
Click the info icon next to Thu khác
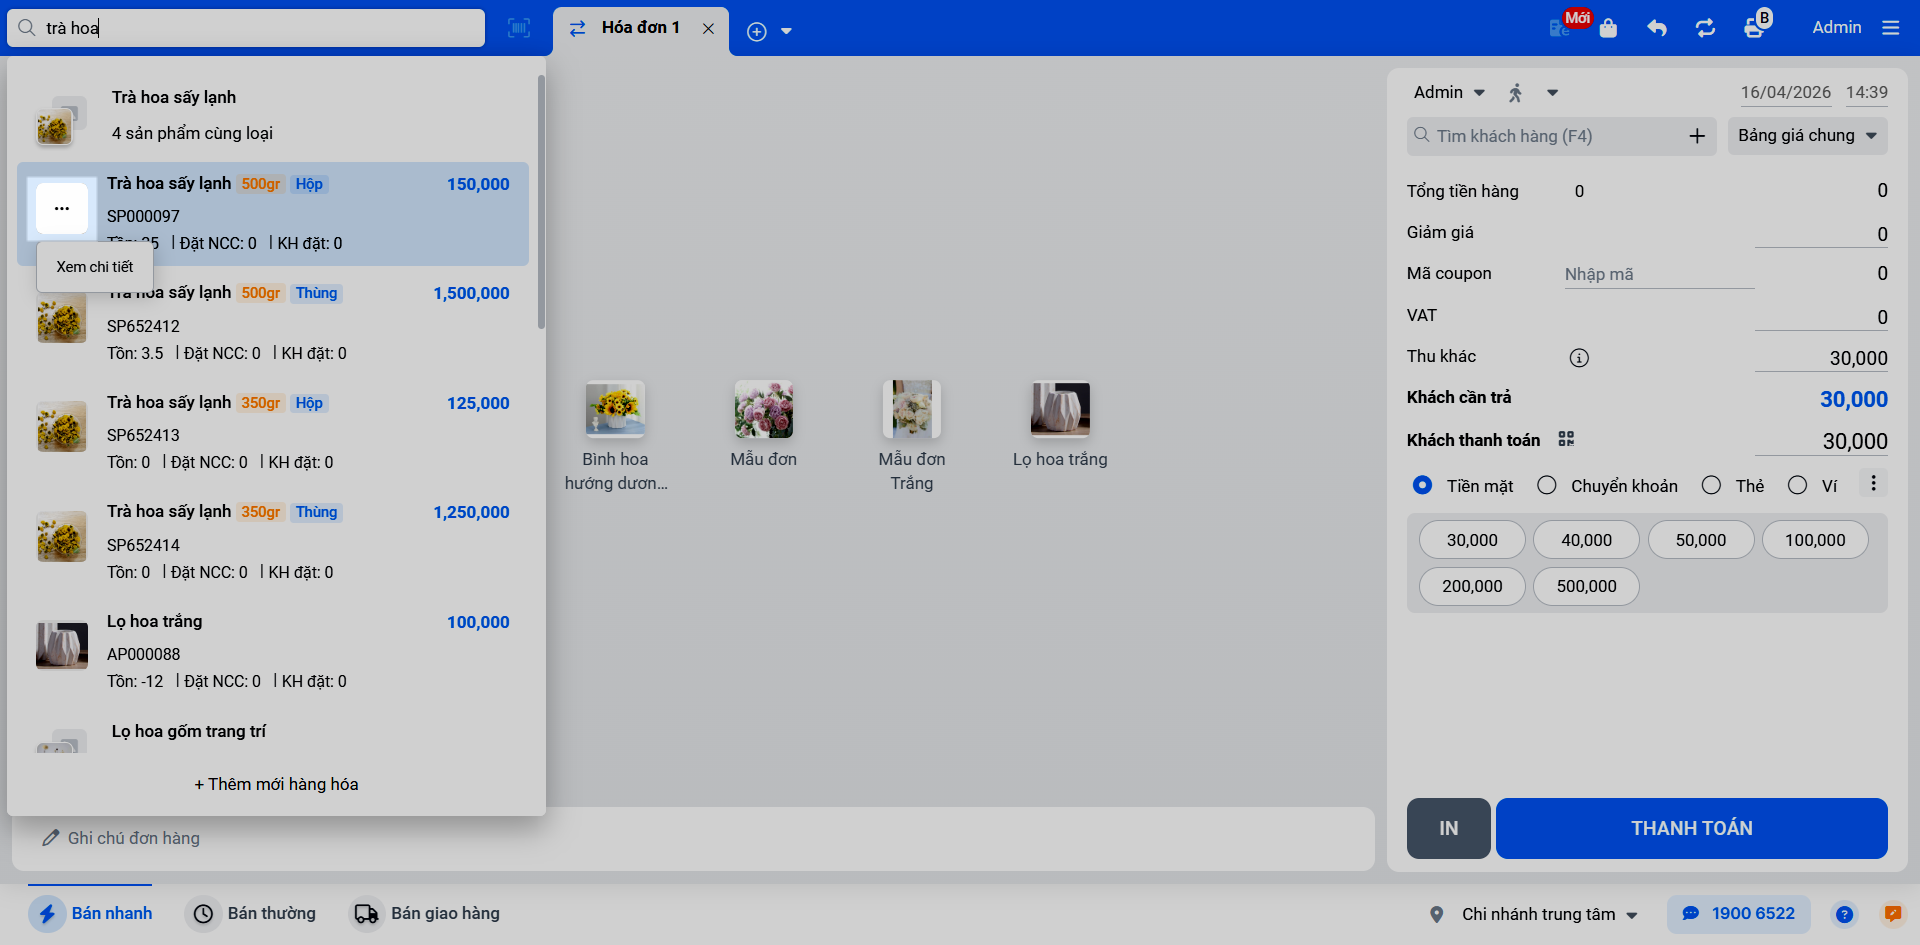point(1579,358)
